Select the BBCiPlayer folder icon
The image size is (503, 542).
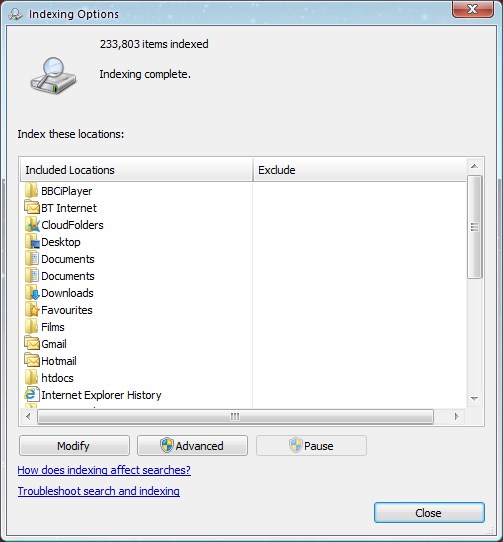pyautogui.click(x=31, y=191)
